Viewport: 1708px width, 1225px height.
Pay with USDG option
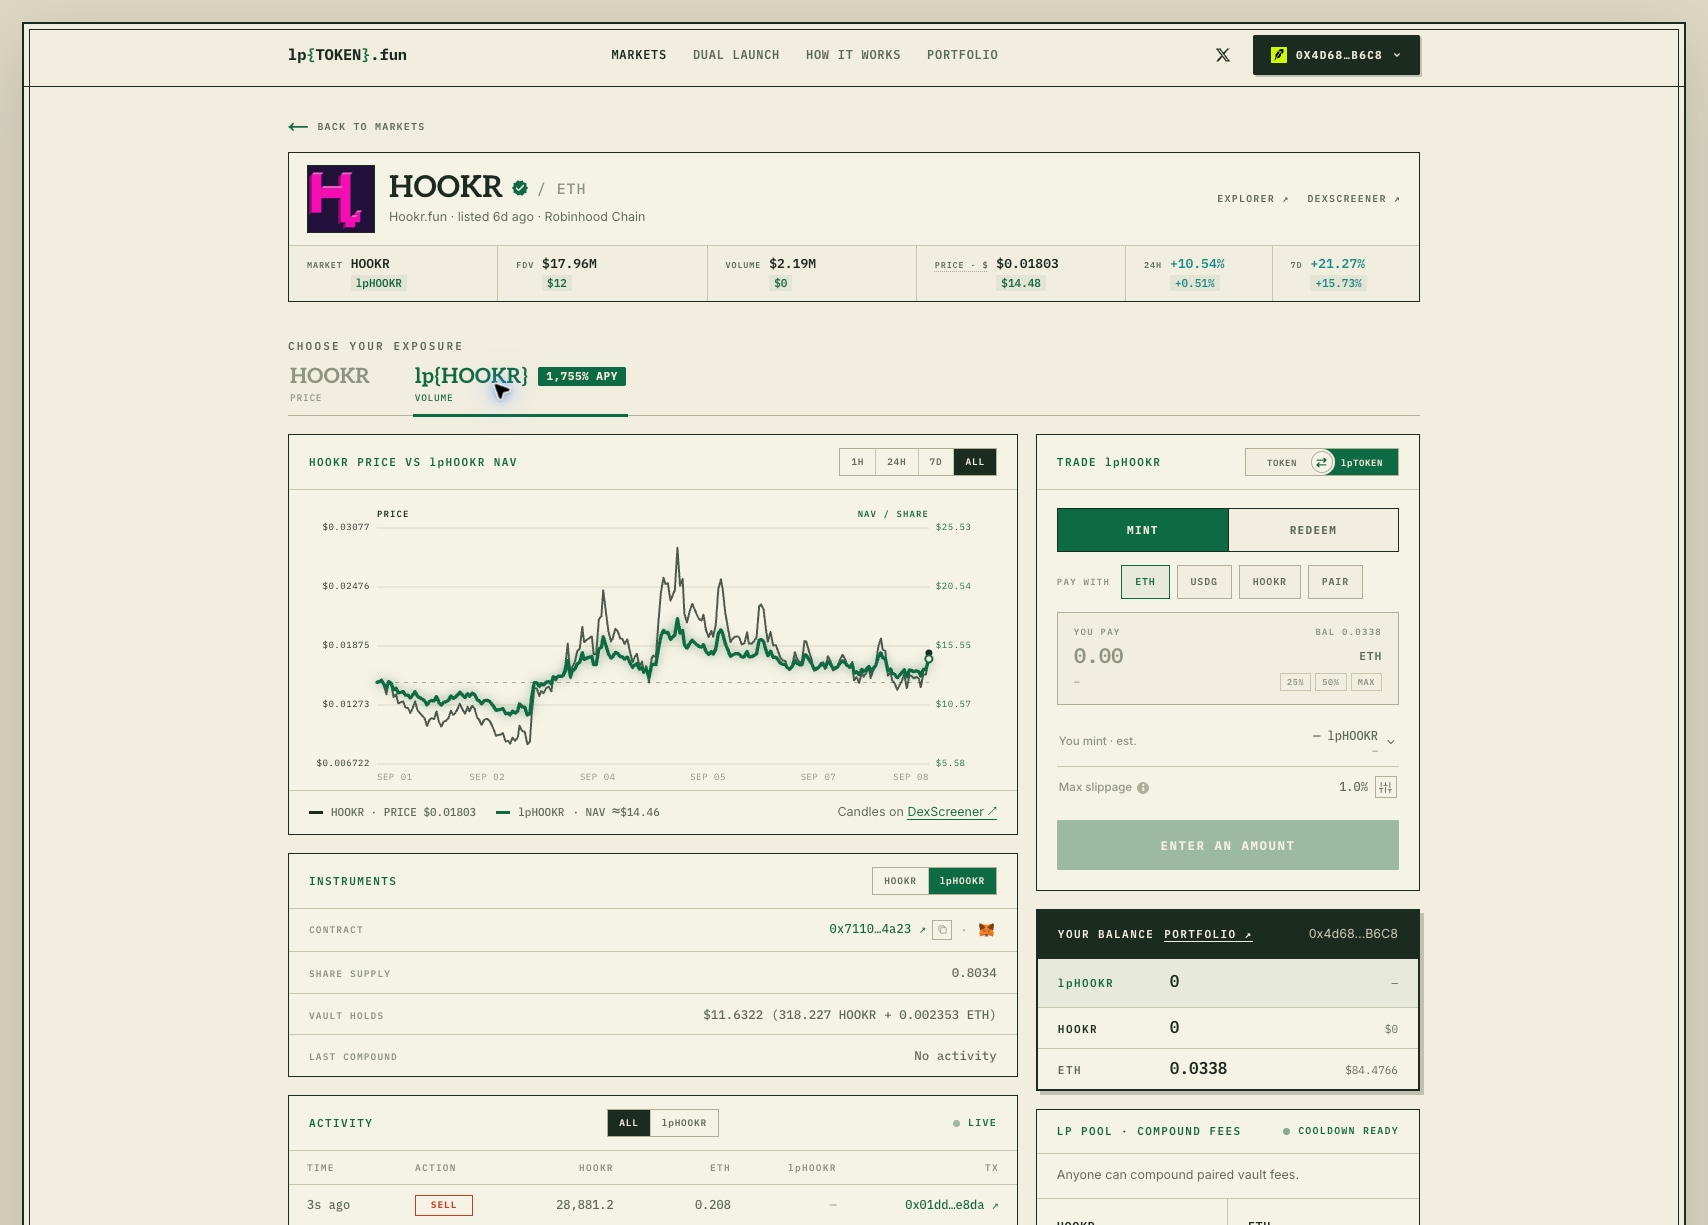coord(1204,582)
